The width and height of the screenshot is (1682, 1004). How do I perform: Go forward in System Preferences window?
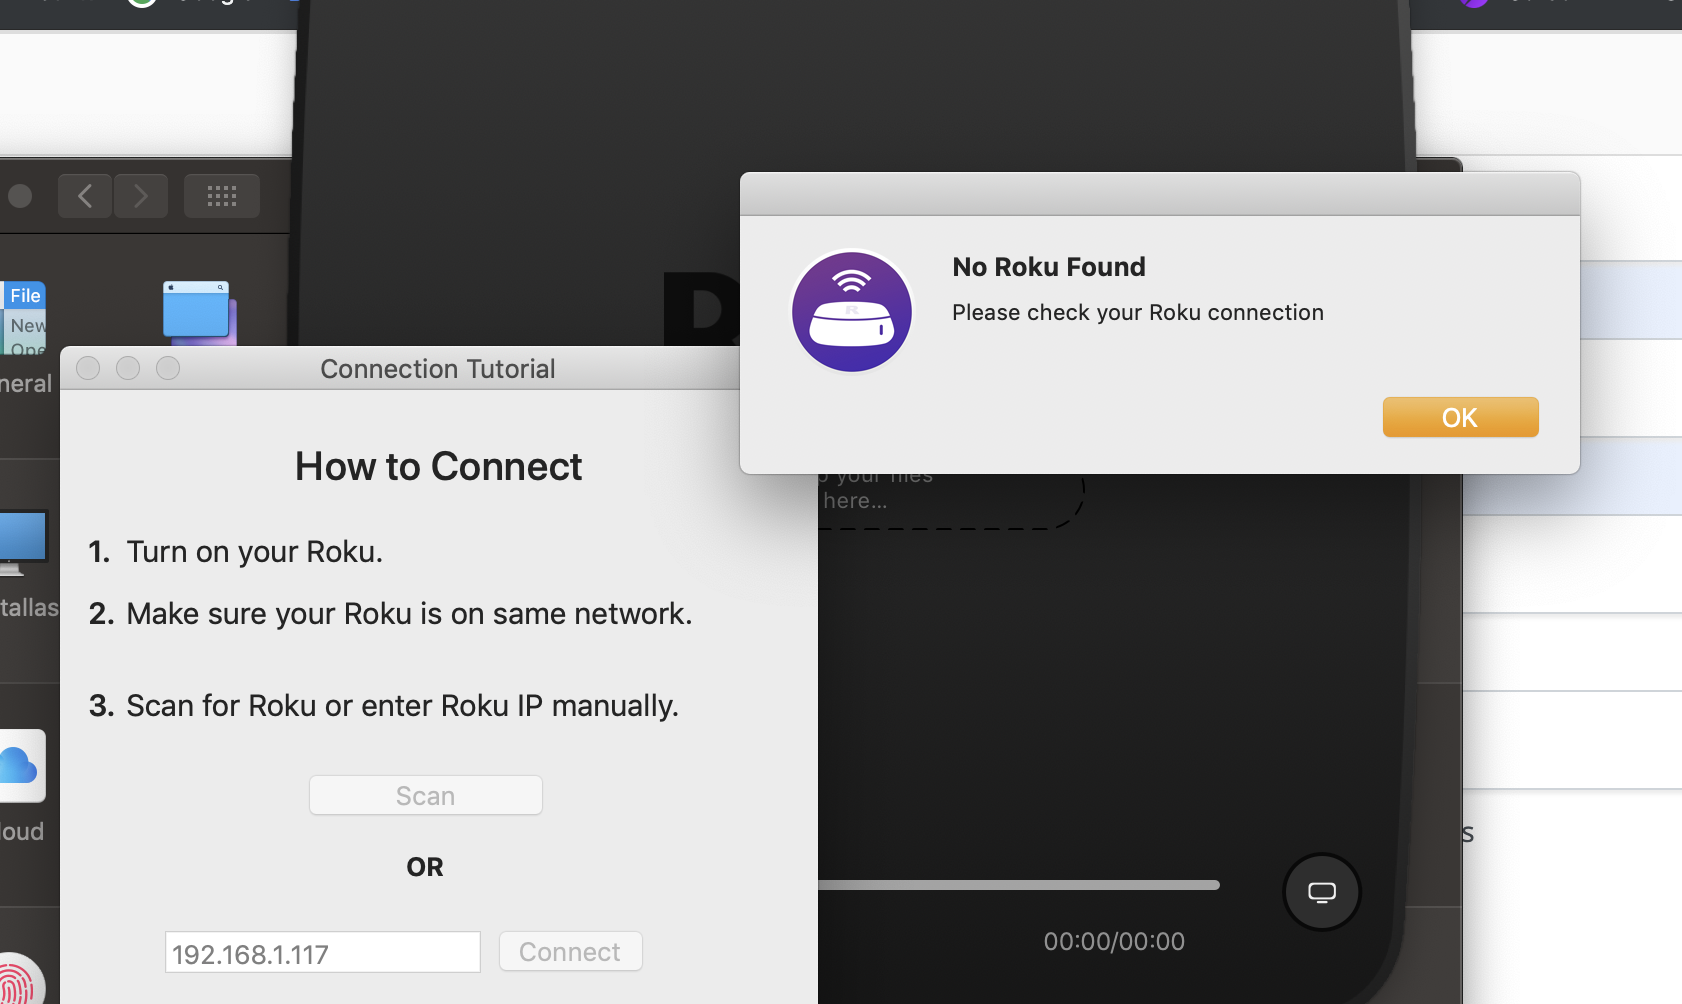click(140, 196)
